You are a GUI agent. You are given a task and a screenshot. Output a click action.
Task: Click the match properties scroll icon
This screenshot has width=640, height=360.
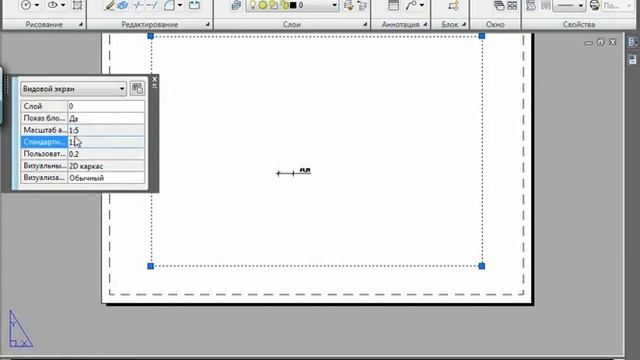point(531,5)
